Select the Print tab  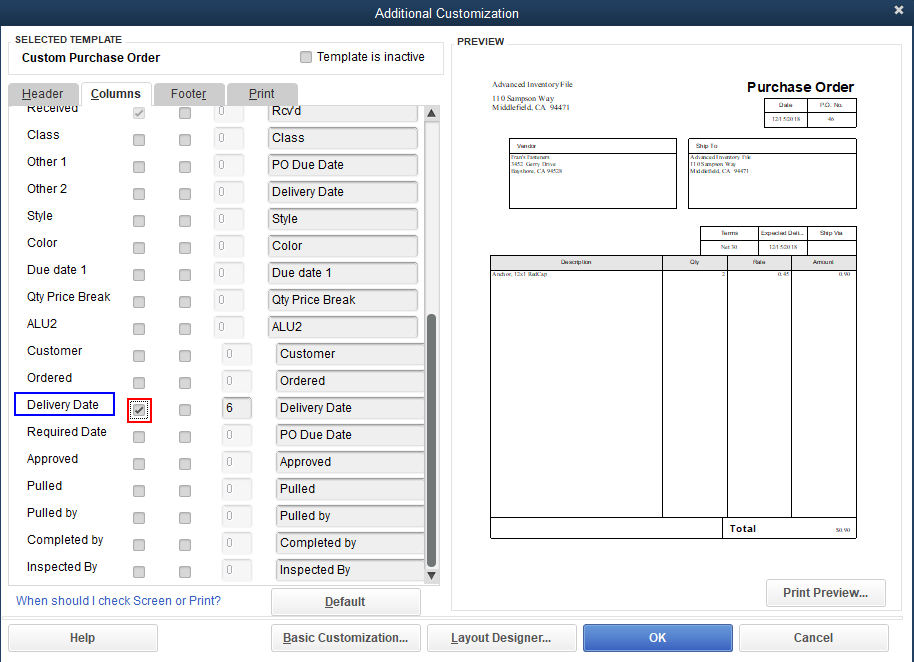click(262, 94)
